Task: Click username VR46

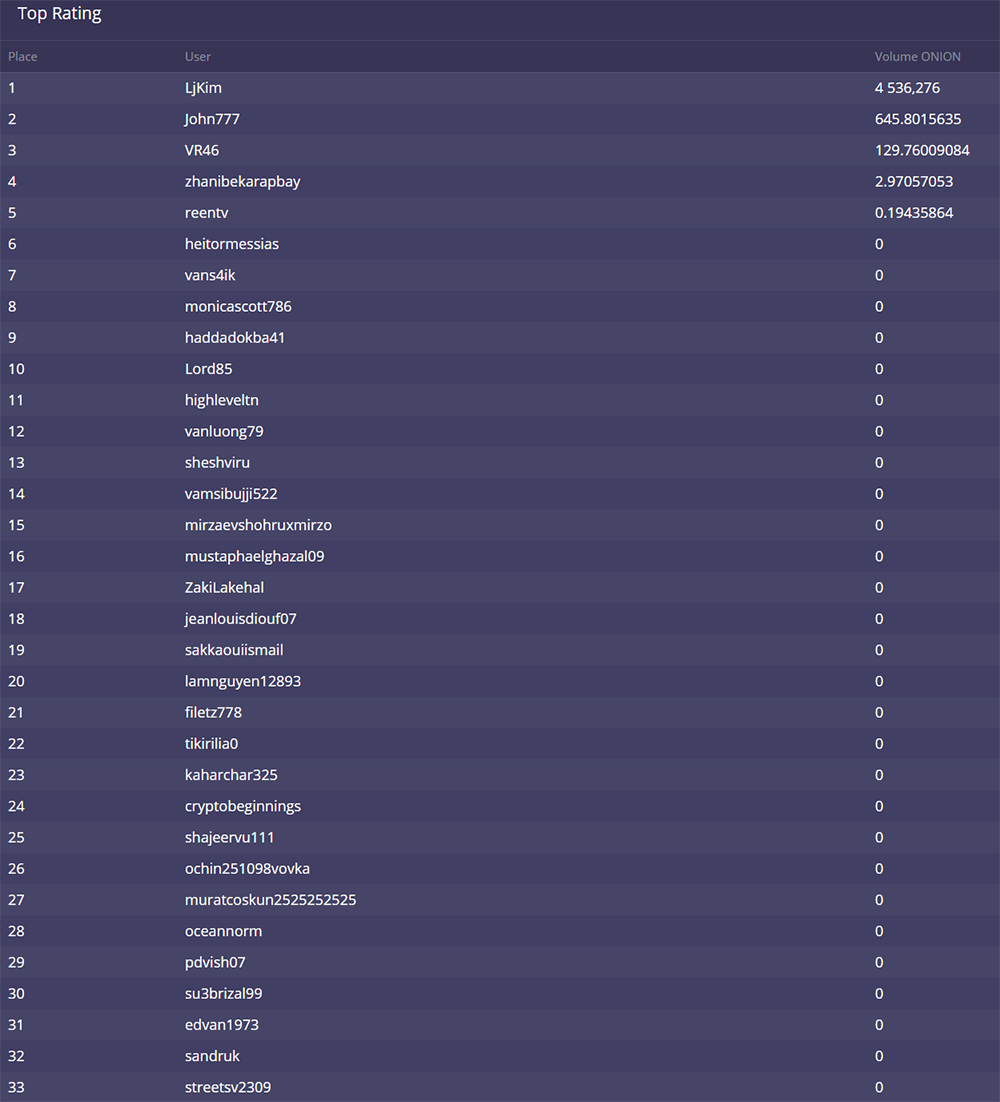Action: click(202, 150)
